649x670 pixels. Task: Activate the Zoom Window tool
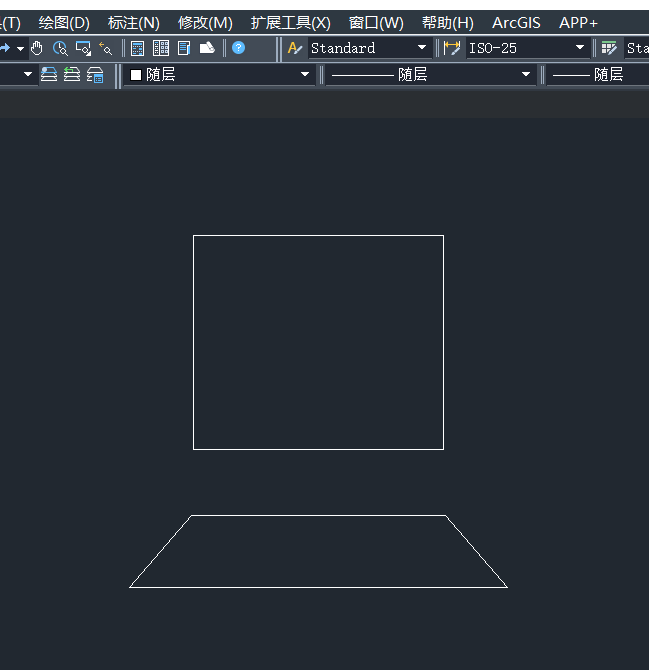[x=83, y=48]
